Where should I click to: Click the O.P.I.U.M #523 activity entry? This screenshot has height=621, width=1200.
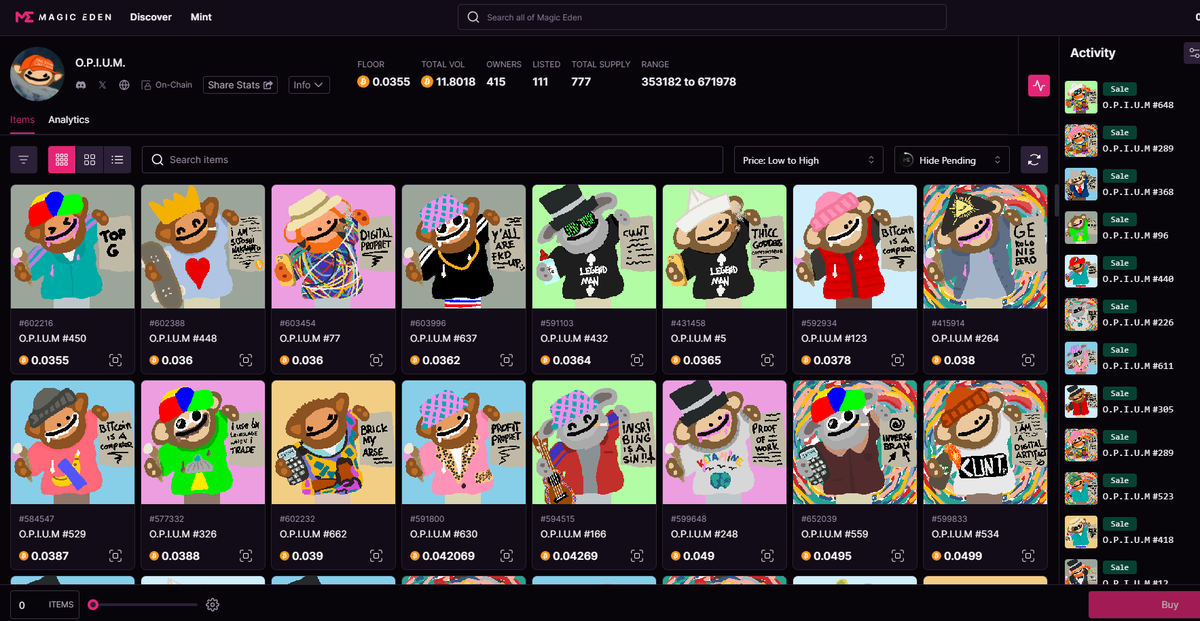coord(1130,489)
